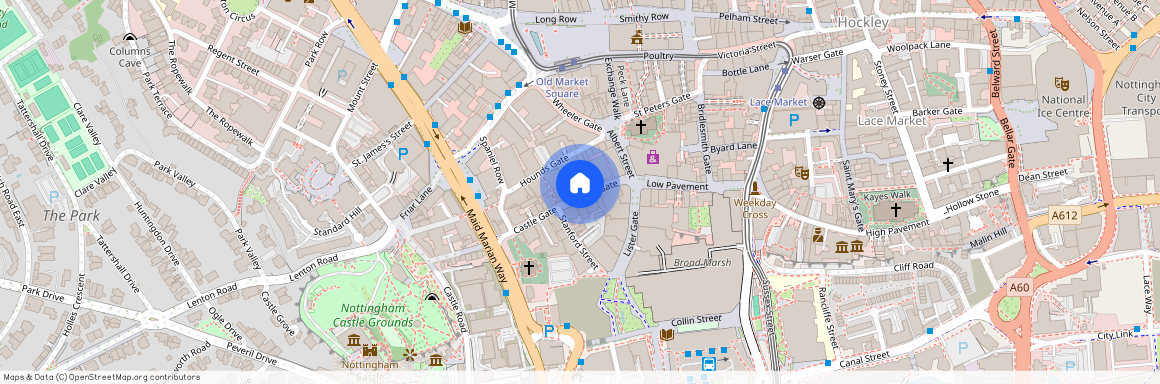Click the blue bus station icon

[x=709, y=364]
